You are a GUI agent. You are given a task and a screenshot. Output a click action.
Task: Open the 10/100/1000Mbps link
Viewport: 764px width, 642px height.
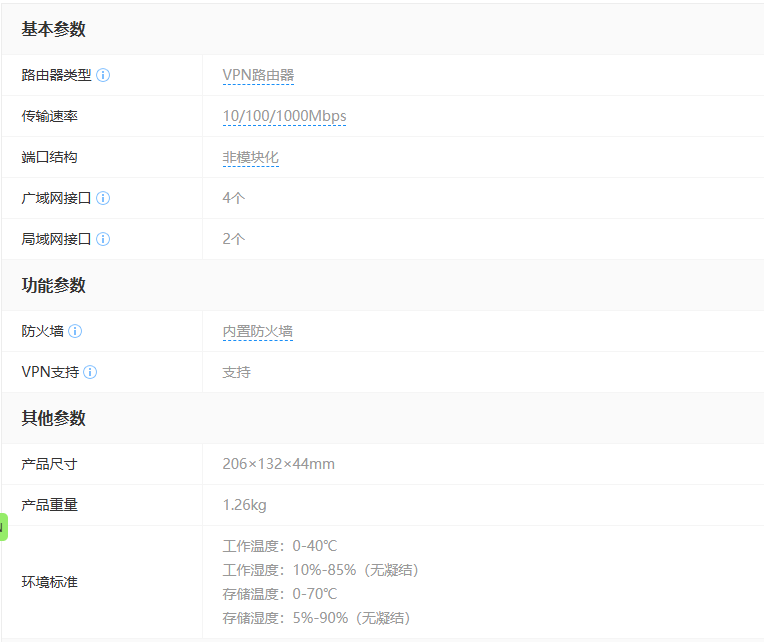tap(285, 116)
